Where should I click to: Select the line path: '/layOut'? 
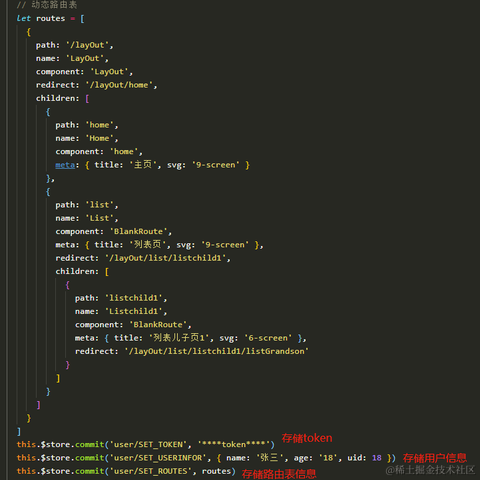click(75, 45)
